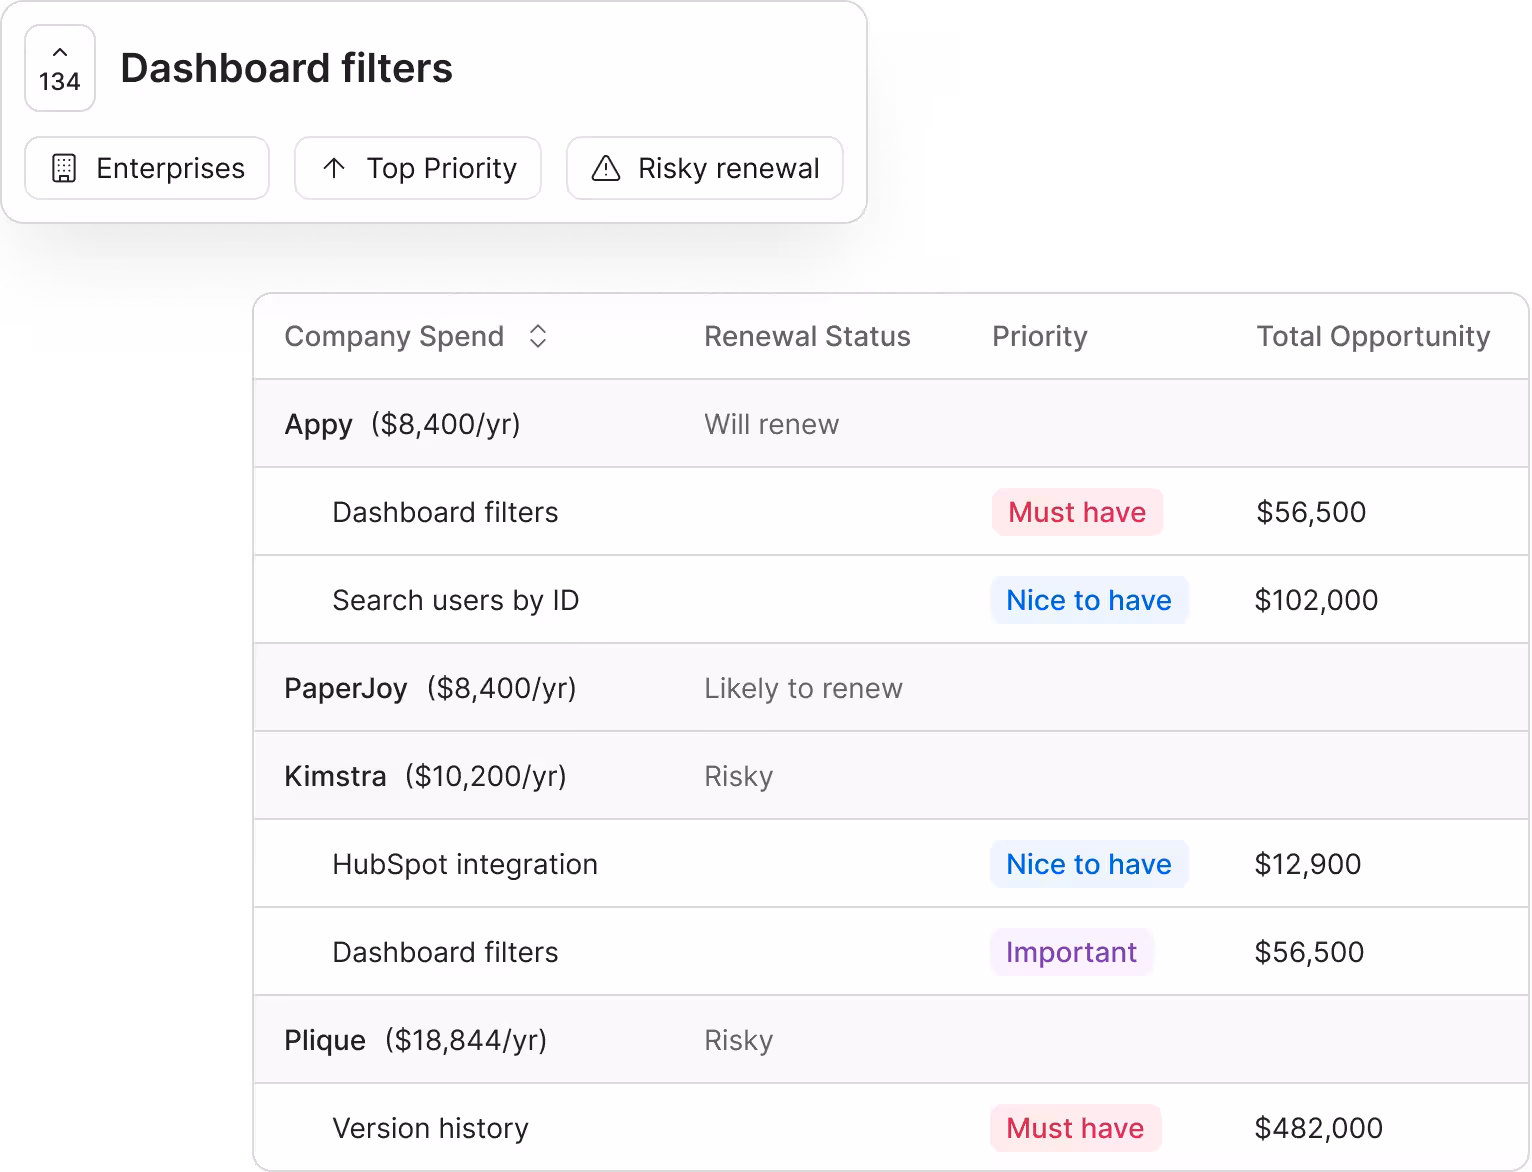Expand the PaperJoy company row
This screenshot has width=1532, height=1172.
point(891,688)
